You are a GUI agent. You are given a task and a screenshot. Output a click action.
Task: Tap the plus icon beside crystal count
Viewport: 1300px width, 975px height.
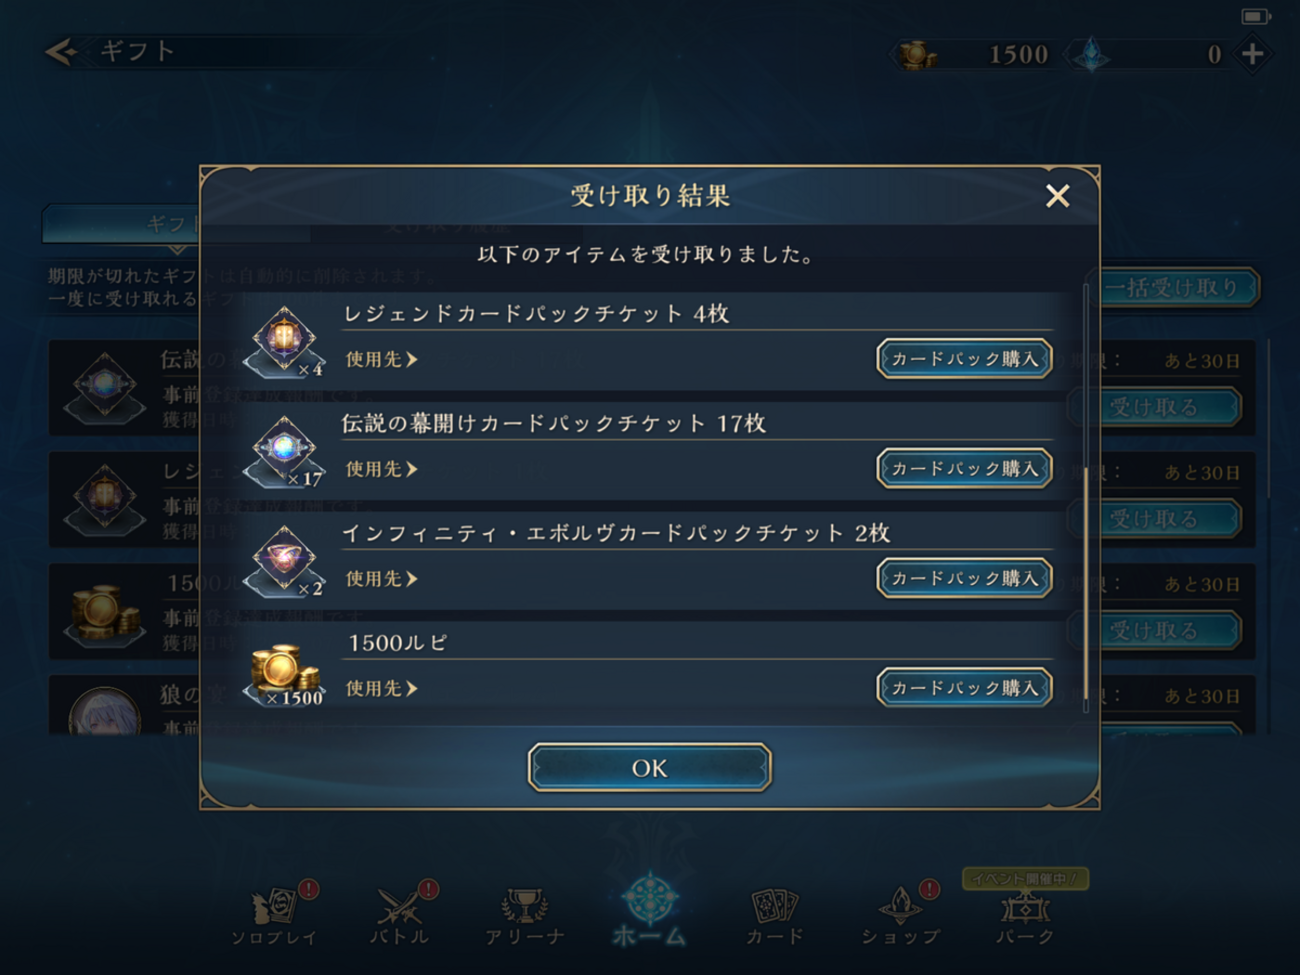pyautogui.click(x=1252, y=53)
